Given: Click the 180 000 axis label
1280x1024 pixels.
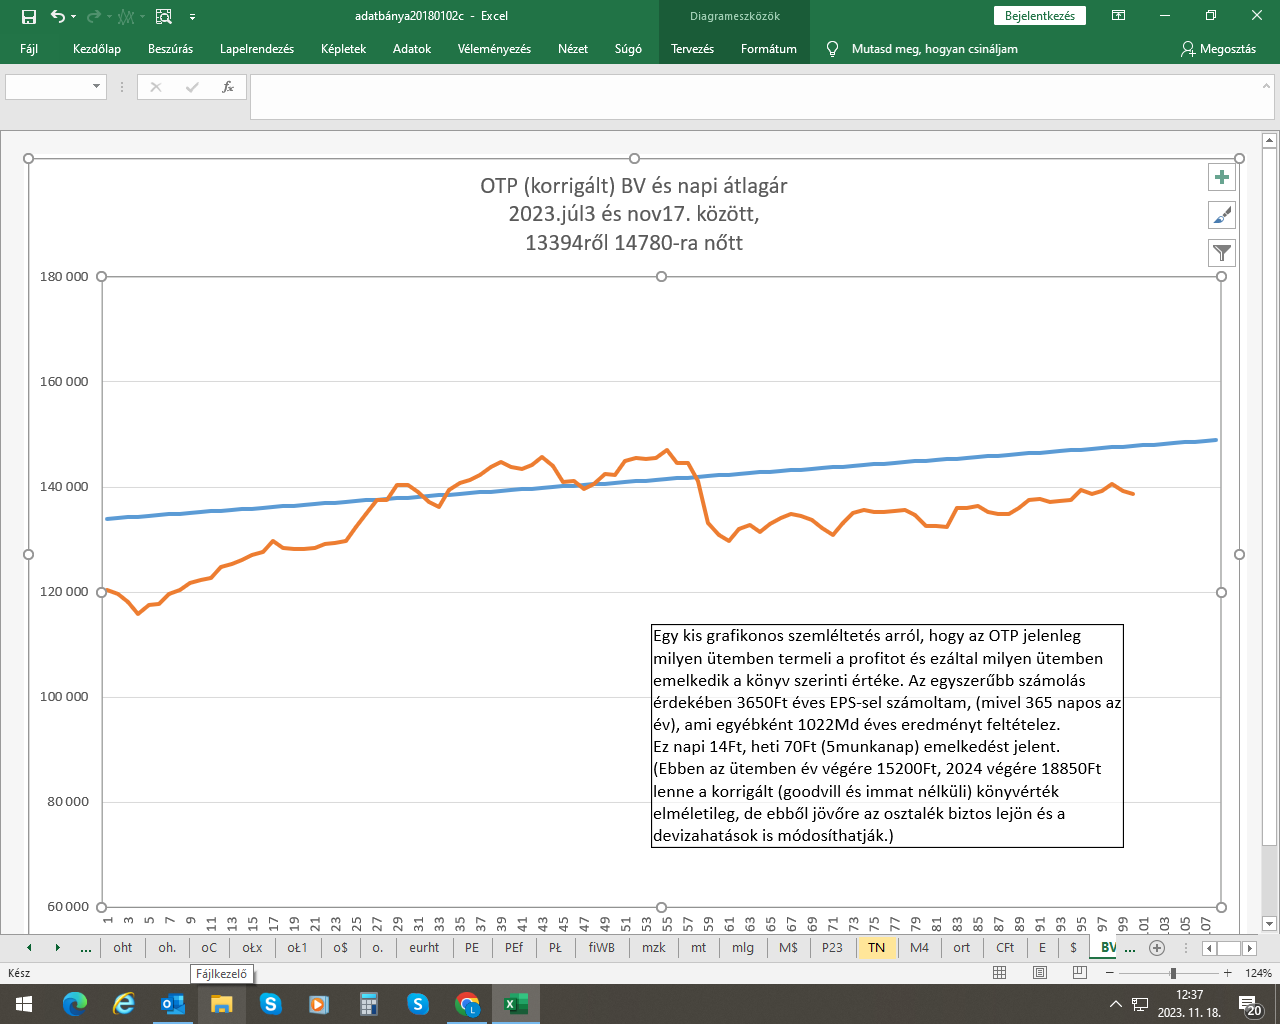Looking at the screenshot, I should 64,277.
